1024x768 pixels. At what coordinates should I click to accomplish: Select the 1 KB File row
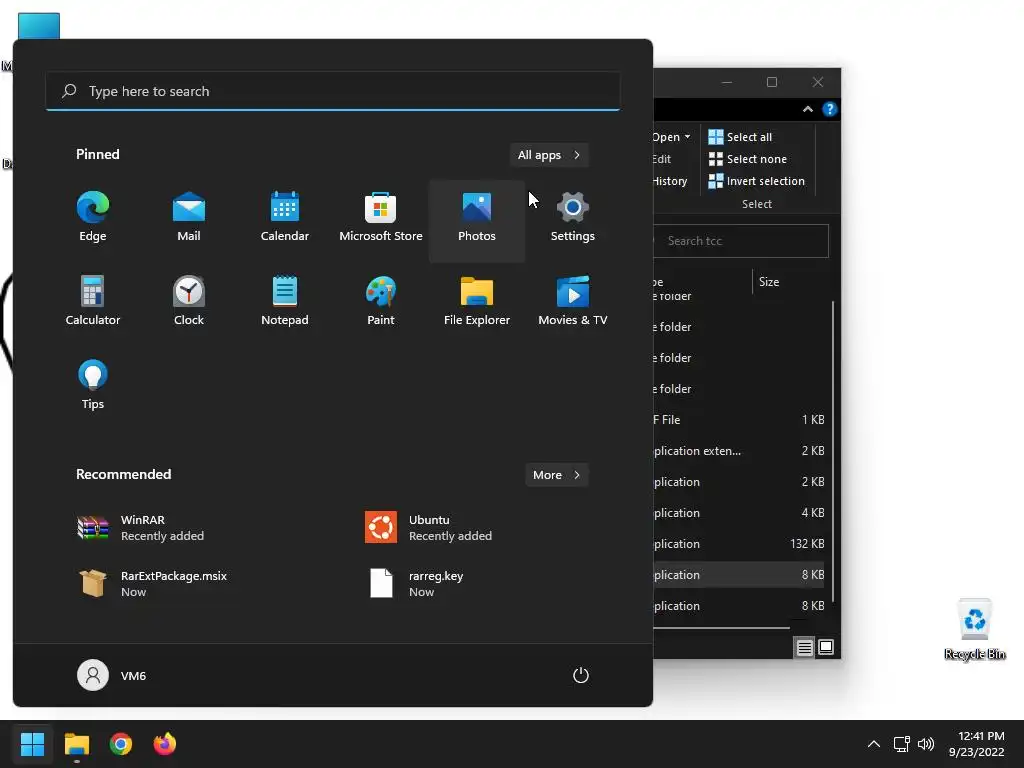(739, 420)
